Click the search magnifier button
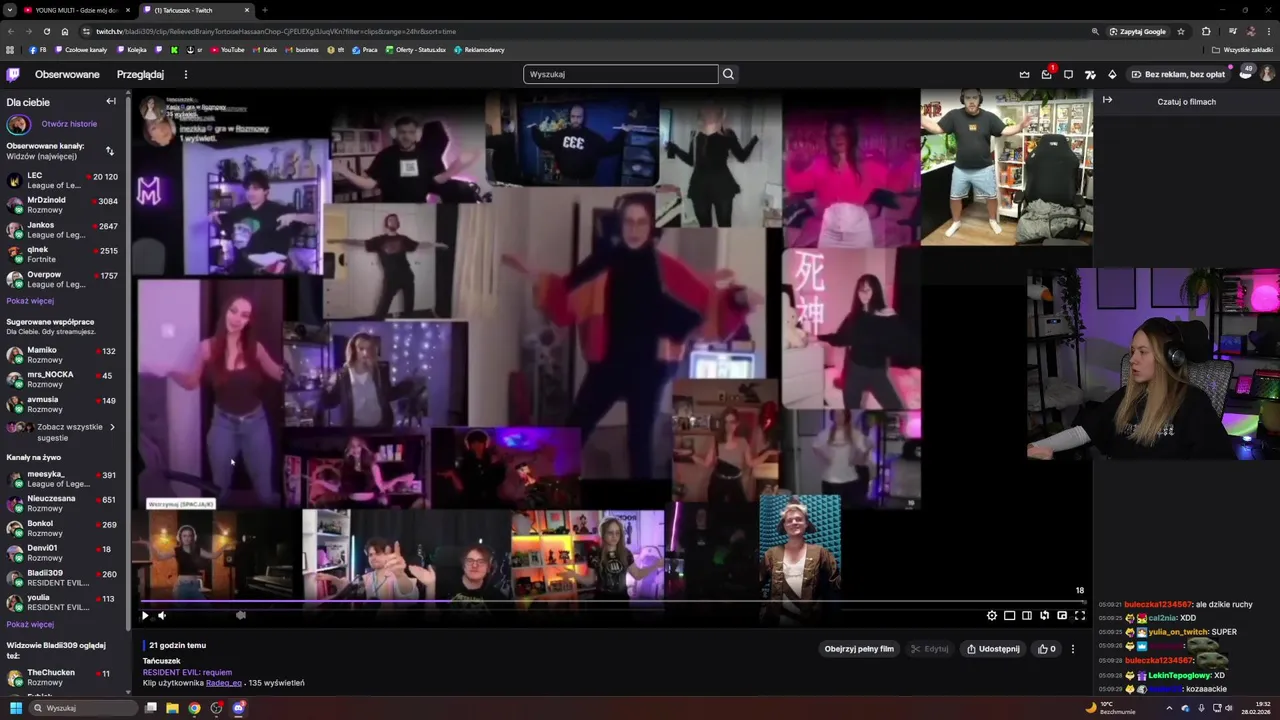The image size is (1280, 720). tap(728, 74)
